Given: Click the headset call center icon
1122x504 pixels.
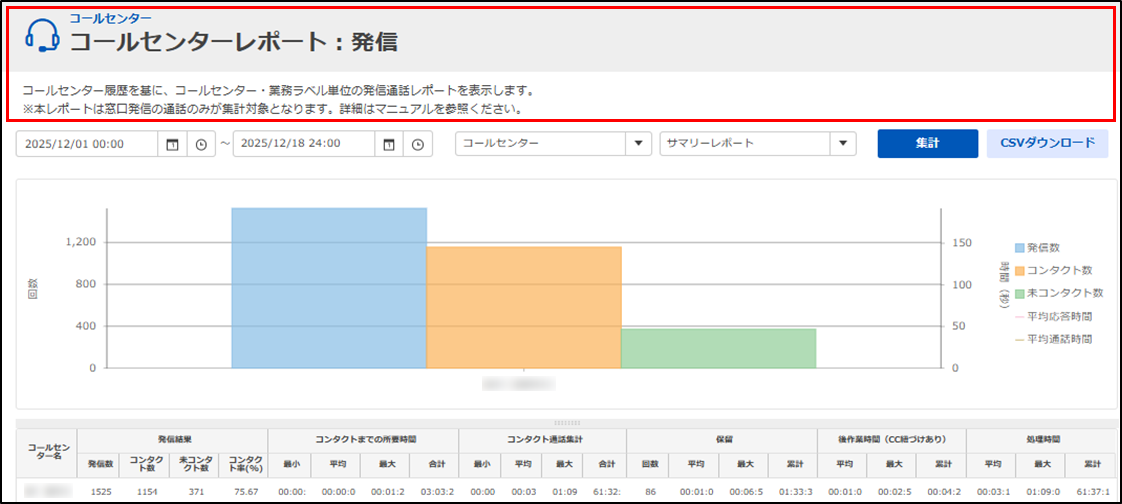Looking at the screenshot, I should (42, 35).
